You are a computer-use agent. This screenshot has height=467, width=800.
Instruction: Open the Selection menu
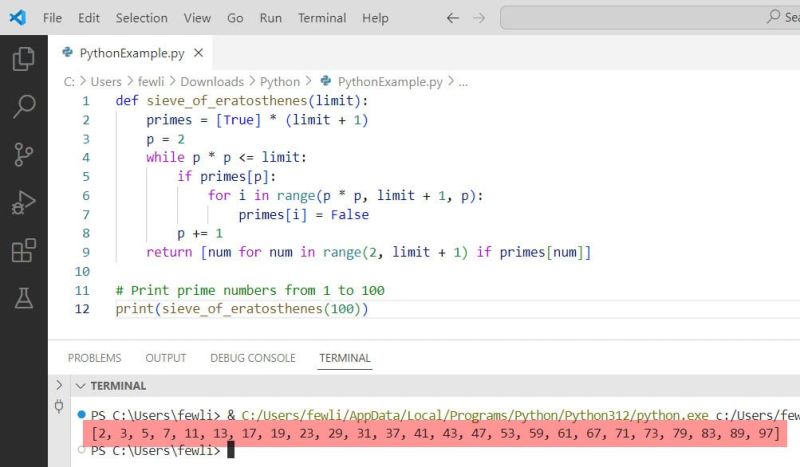tap(141, 18)
